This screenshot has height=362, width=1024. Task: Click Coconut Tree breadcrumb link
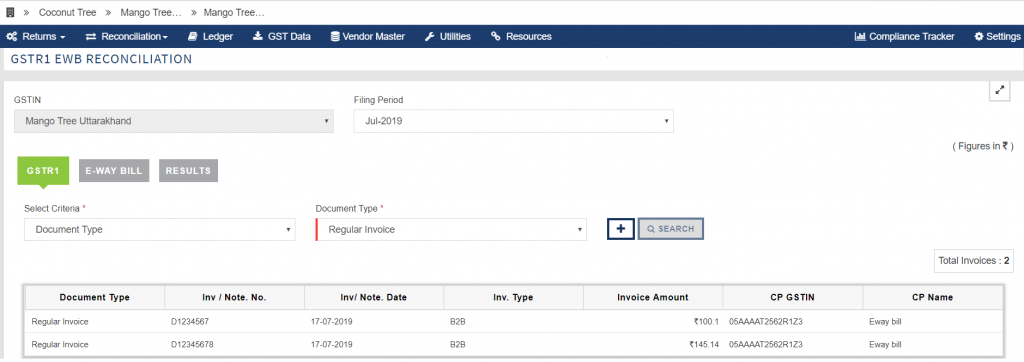67,12
